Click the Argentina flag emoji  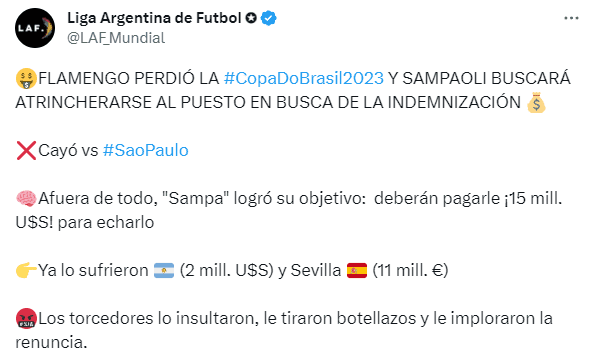tap(164, 270)
